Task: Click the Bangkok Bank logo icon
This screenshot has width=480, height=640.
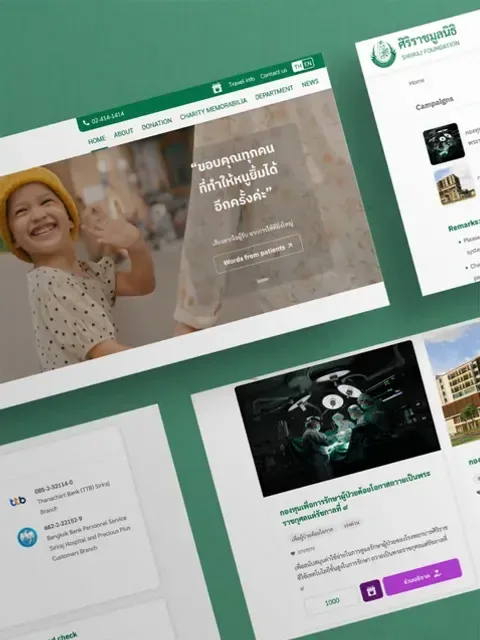Action: [x=27, y=538]
